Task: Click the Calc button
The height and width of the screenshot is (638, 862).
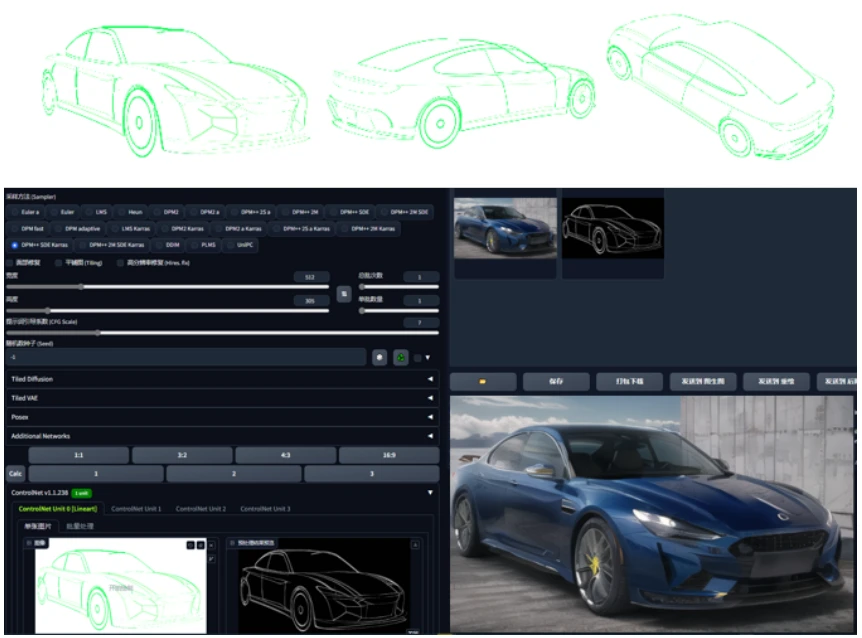Action: [15, 474]
